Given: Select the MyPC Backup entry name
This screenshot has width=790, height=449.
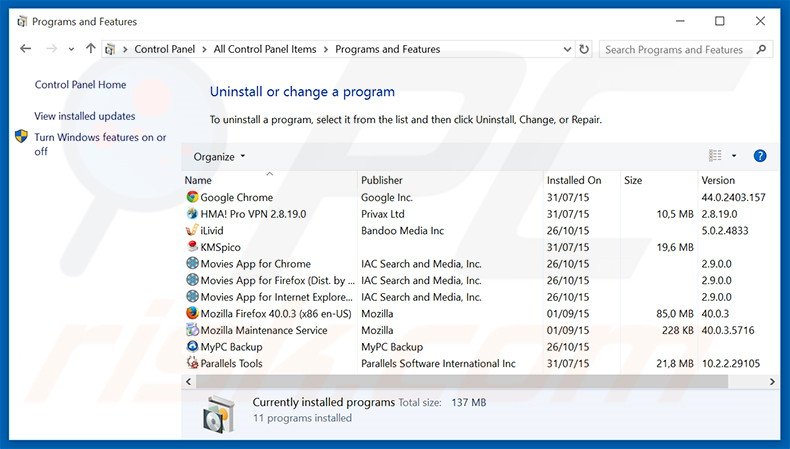Looking at the screenshot, I should coord(231,347).
